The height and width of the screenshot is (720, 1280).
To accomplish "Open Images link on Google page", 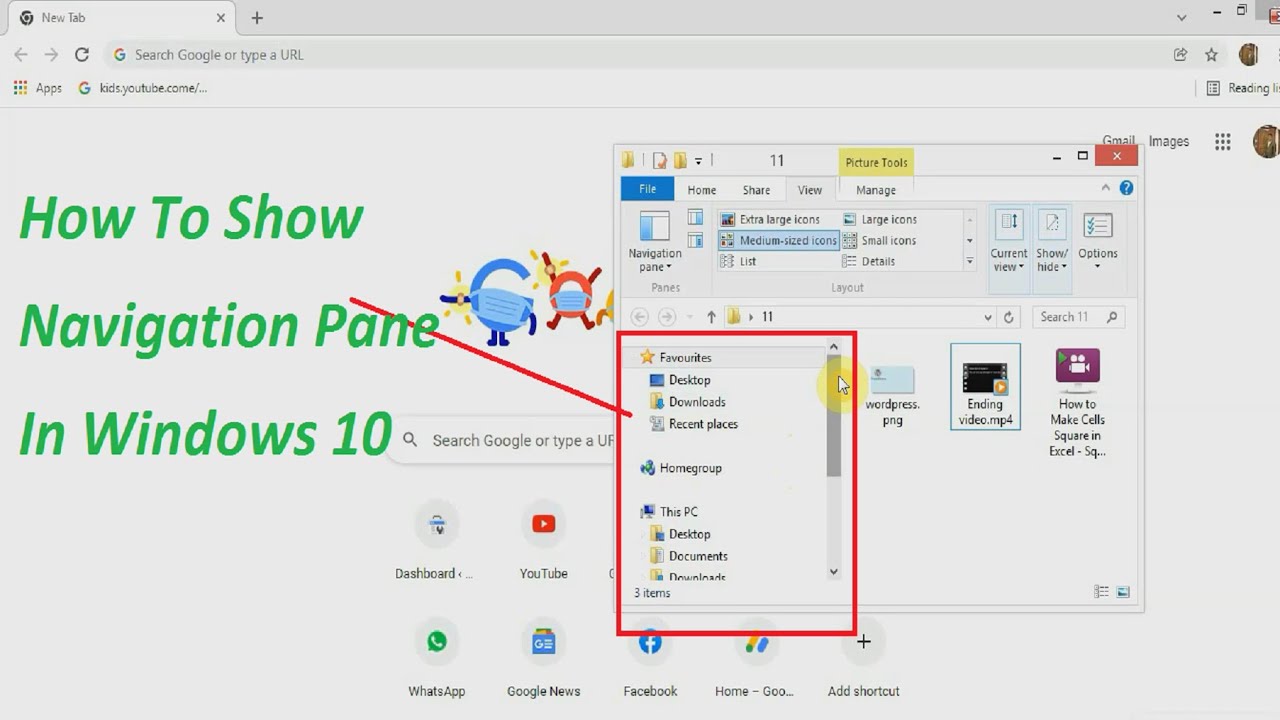I will 1169,141.
